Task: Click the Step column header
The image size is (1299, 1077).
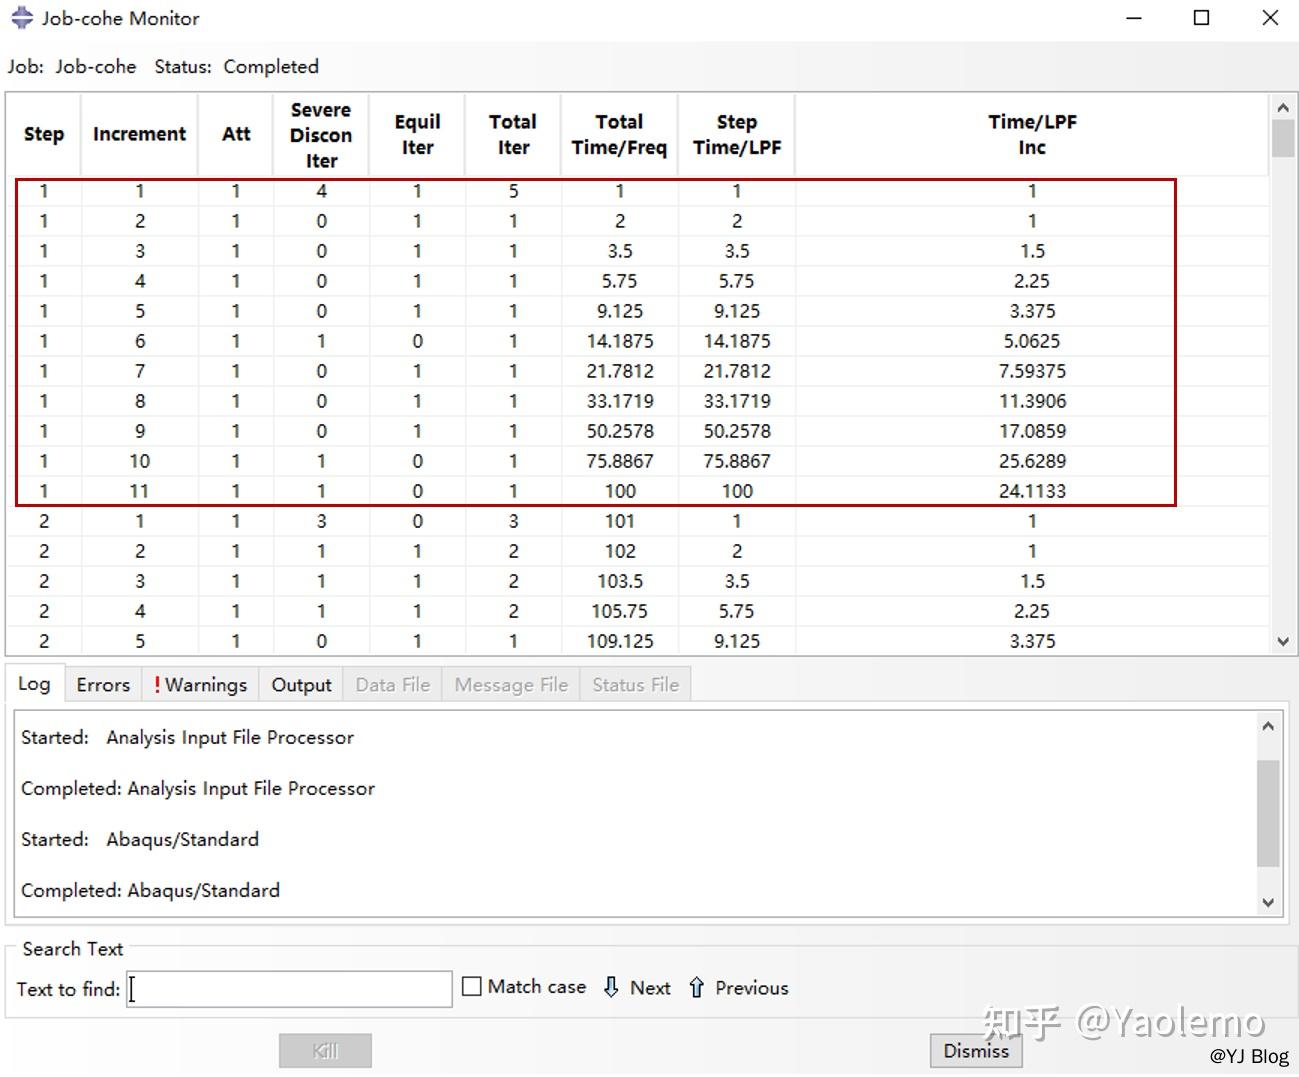Action: pos(43,134)
